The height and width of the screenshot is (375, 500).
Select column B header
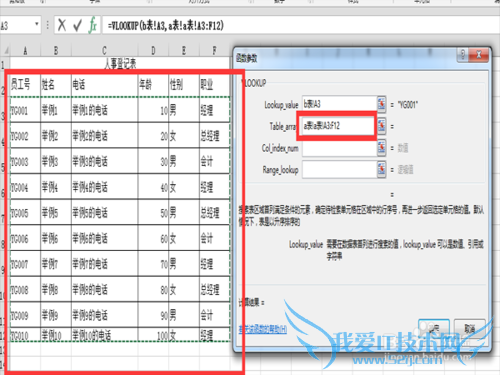pos(56,50)
